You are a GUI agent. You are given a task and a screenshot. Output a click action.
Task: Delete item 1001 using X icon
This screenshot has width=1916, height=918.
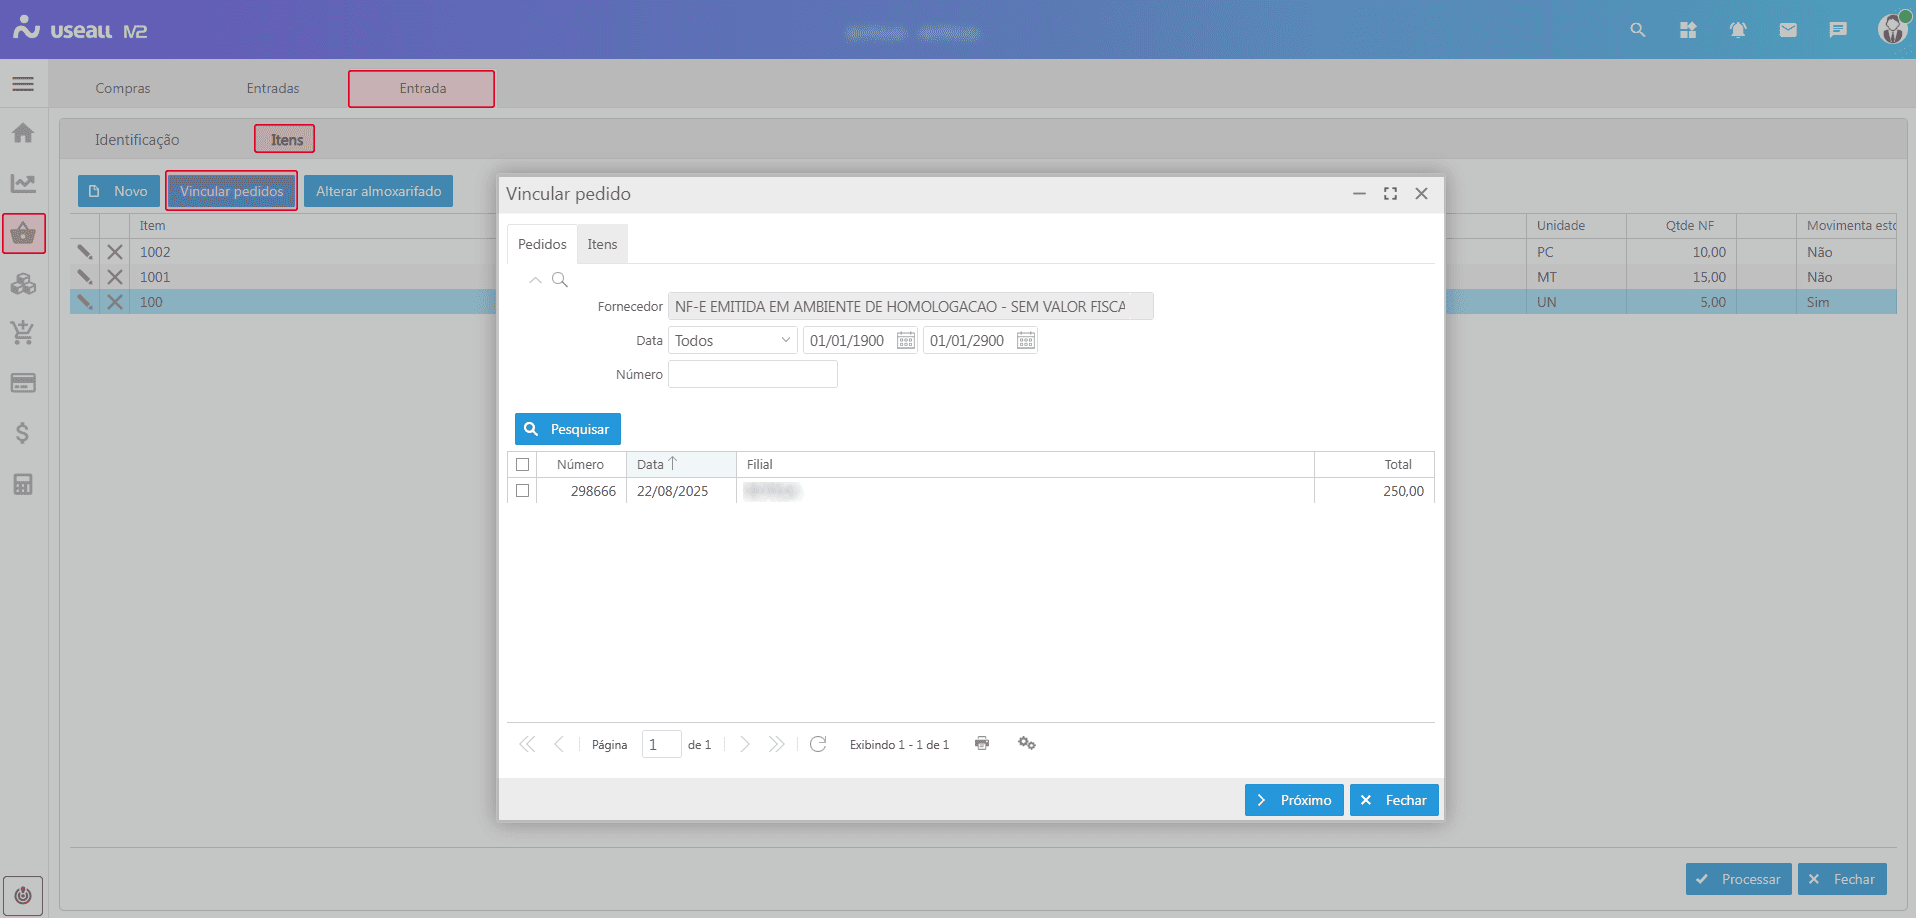[115, 277]
